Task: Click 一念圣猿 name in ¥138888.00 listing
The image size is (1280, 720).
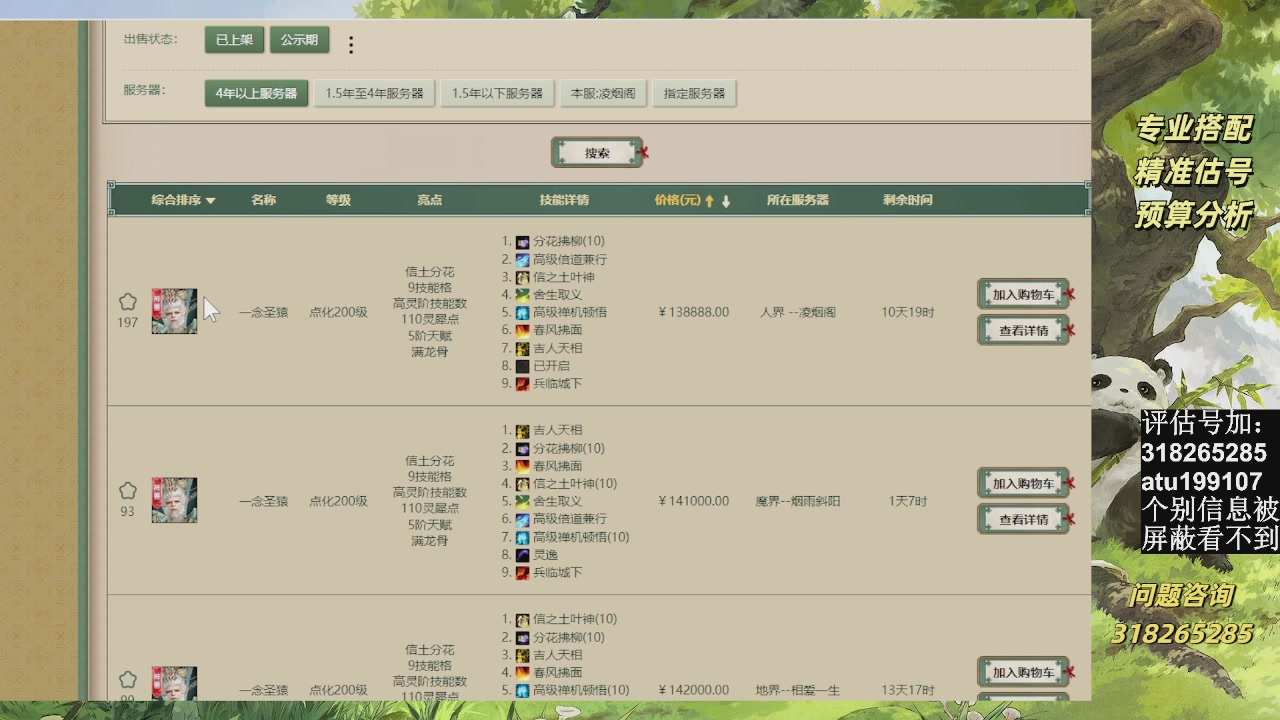Action: (x=263, y=312)
